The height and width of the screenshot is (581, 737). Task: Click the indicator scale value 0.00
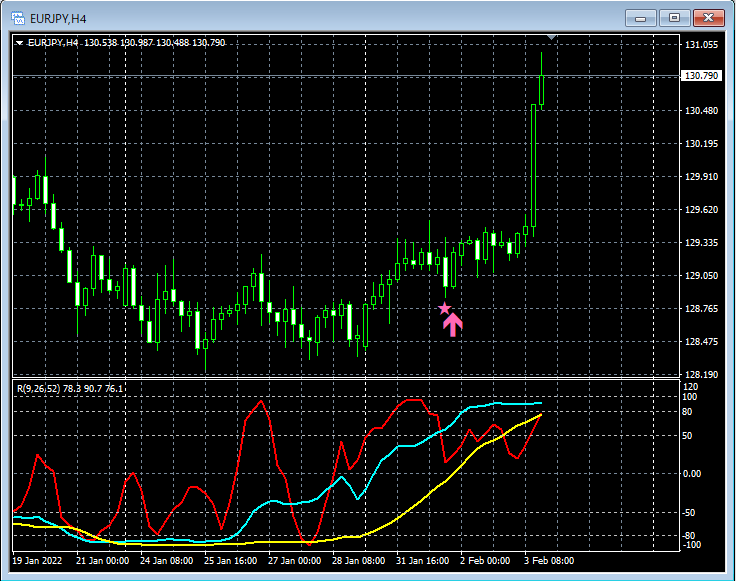[691, 473]
